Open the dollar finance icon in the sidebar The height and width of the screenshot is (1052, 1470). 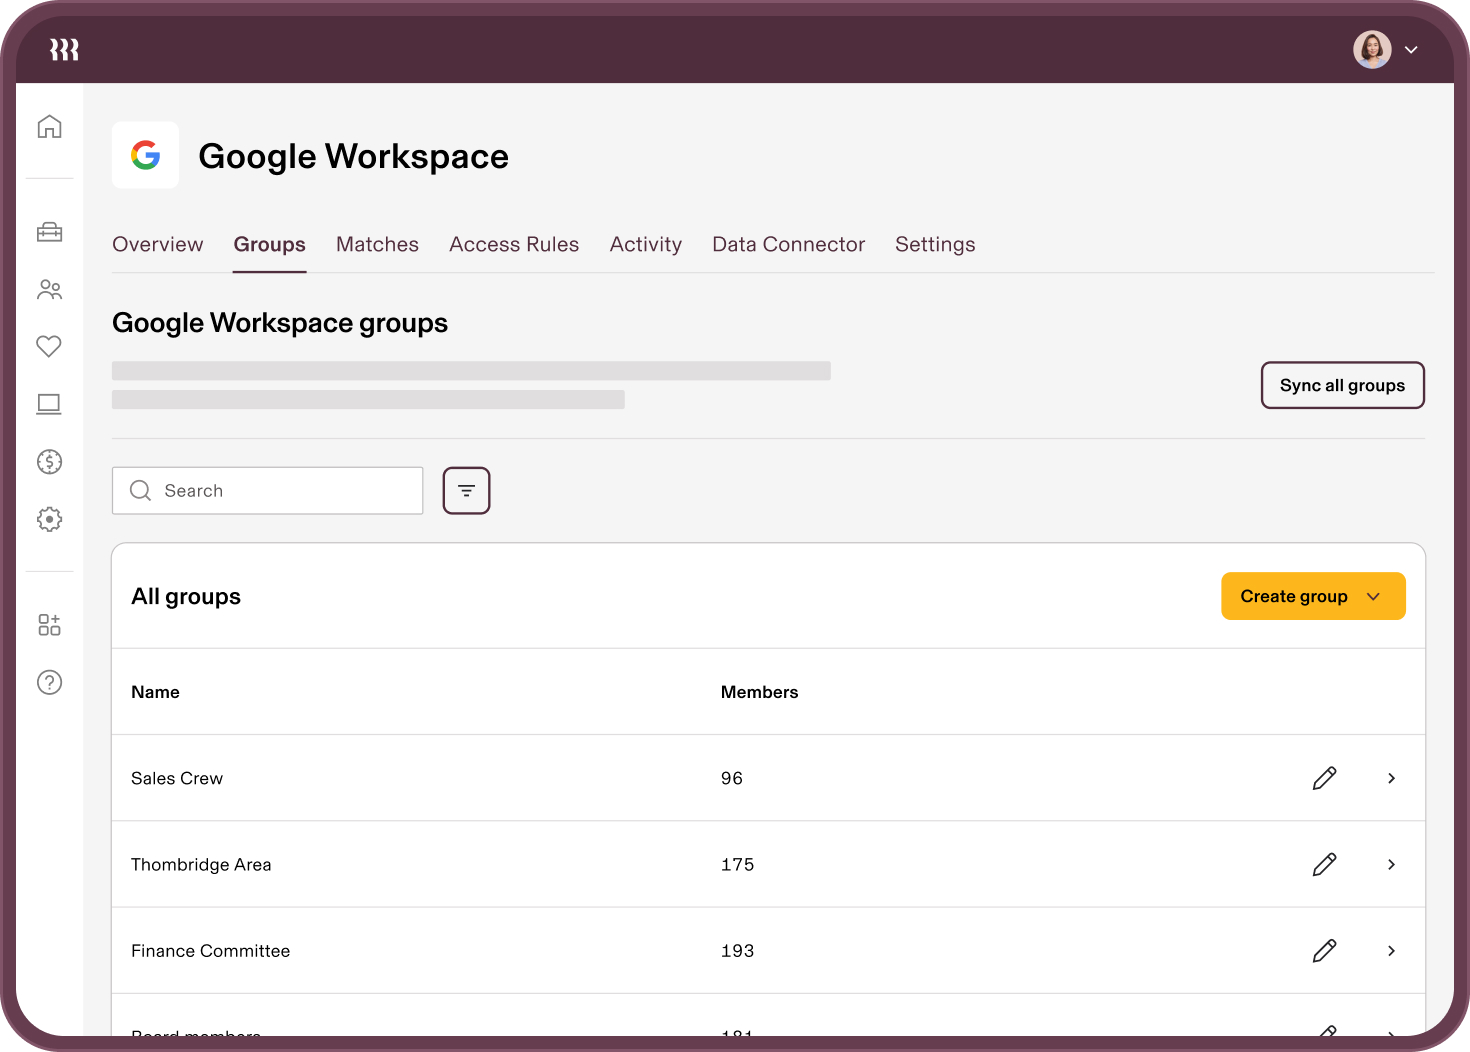tap(49, 462)
